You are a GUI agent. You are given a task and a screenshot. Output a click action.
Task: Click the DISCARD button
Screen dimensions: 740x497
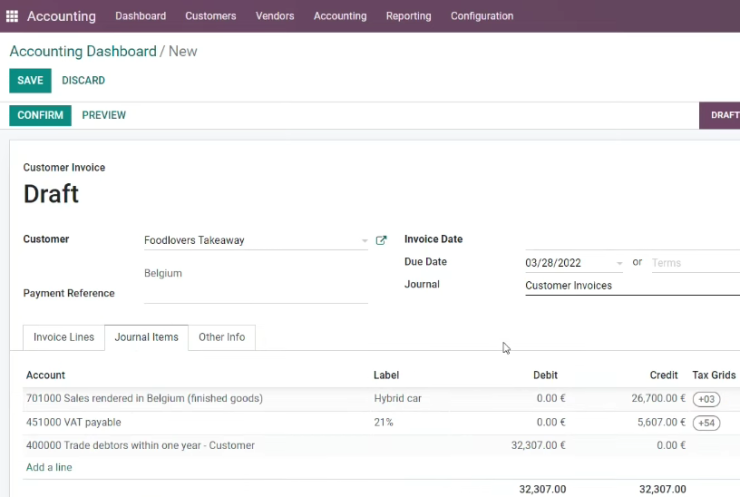[84, 80]
